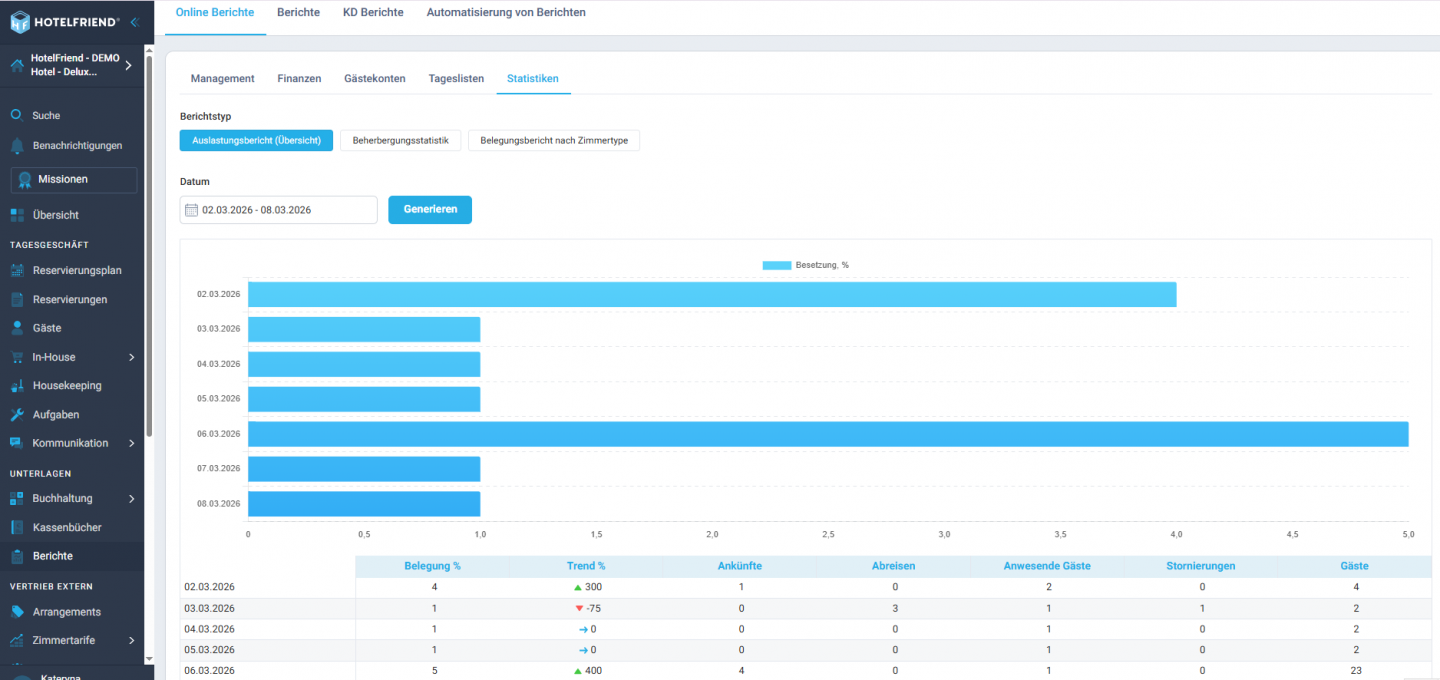
Task: Click the Gäste person icon
Action: click(x=17, y=328)
